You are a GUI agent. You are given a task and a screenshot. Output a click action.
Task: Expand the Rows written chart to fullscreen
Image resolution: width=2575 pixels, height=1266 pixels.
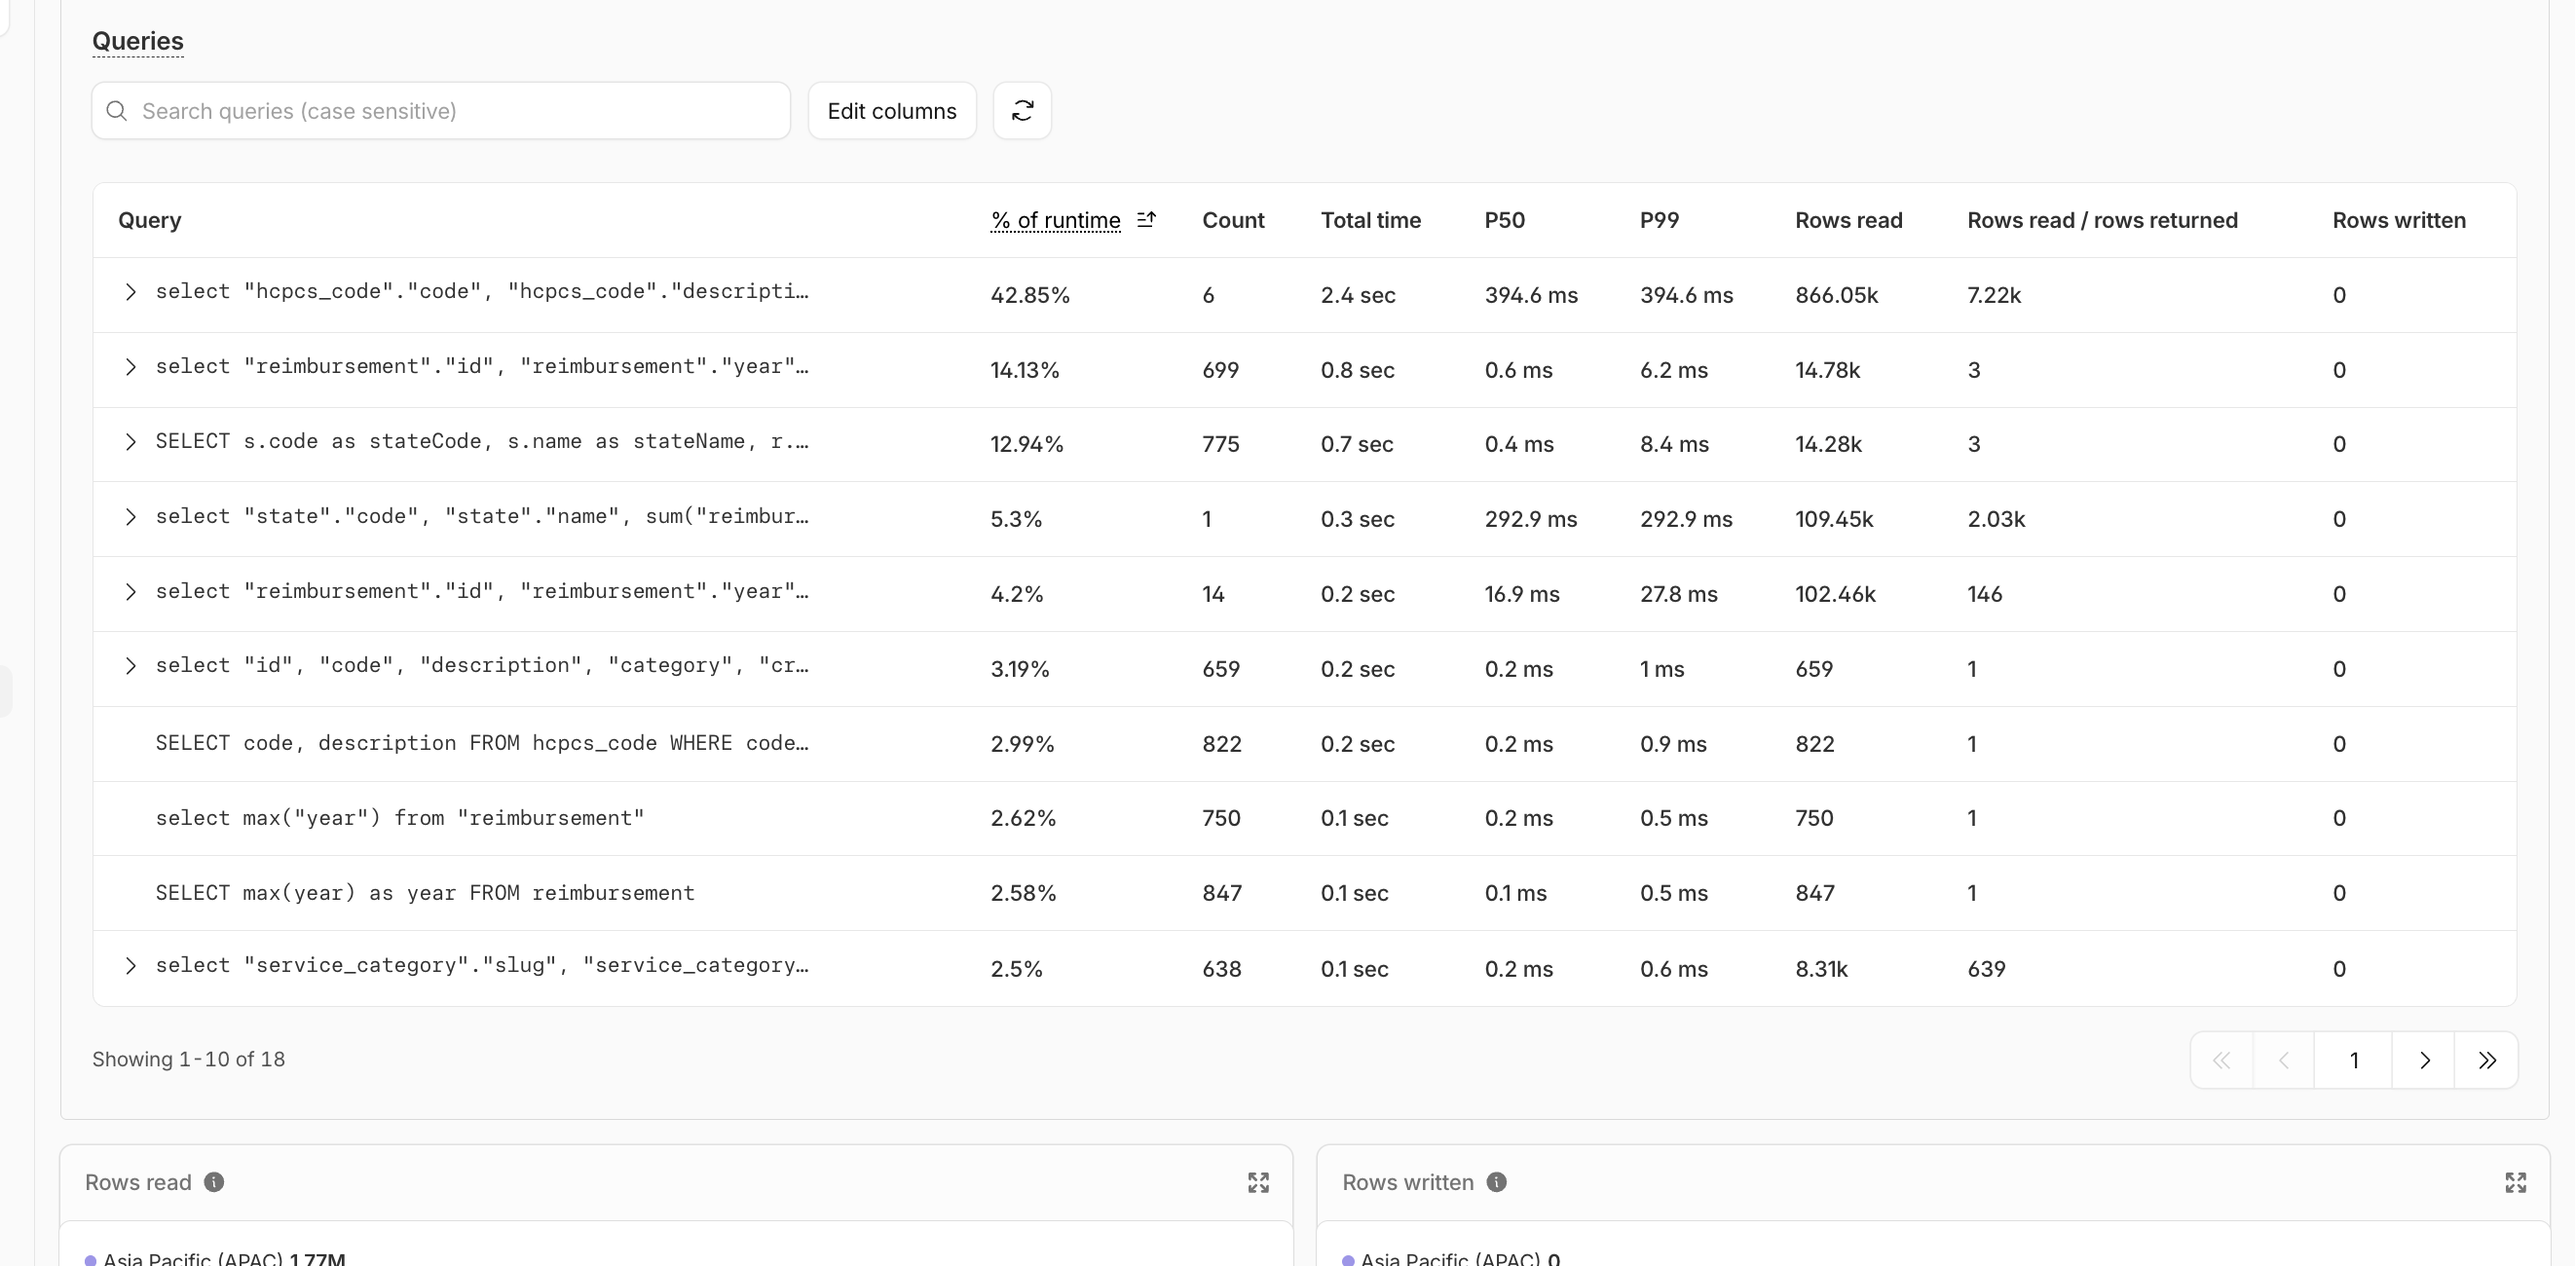pos(2516,1182)
